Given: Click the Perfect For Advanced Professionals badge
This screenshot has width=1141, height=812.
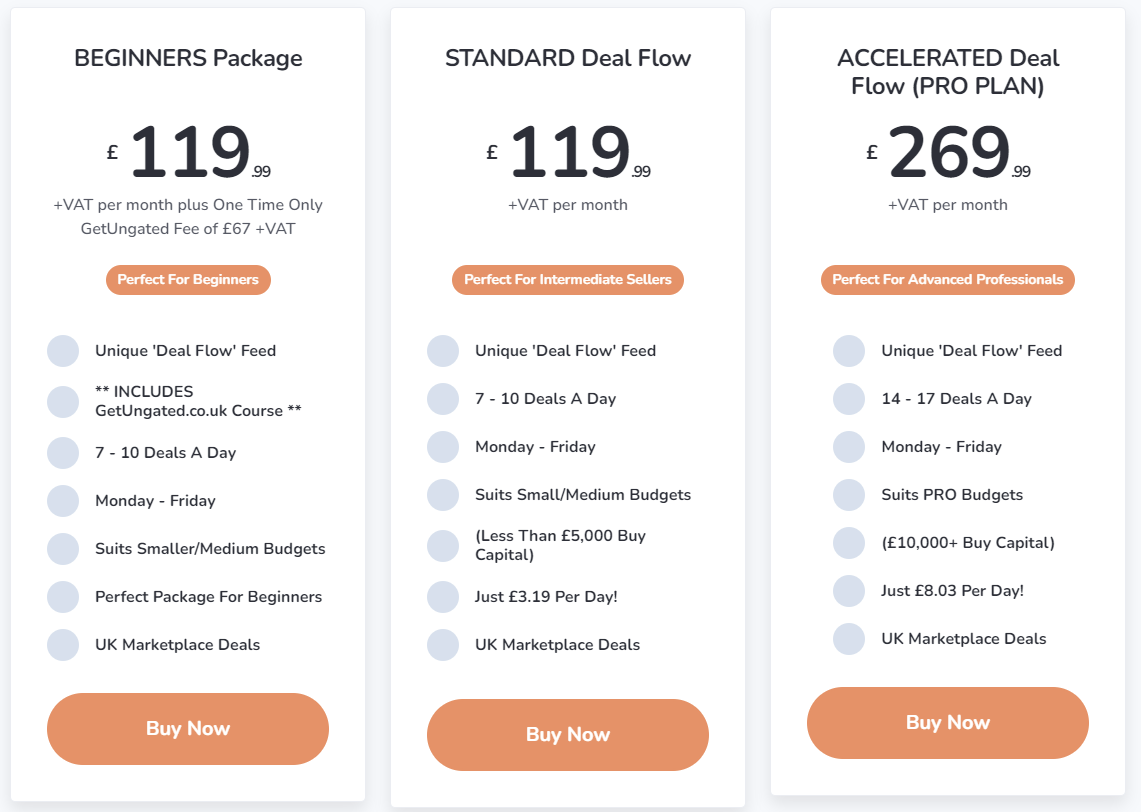Looking at the screenshot, I should point(947,279).
